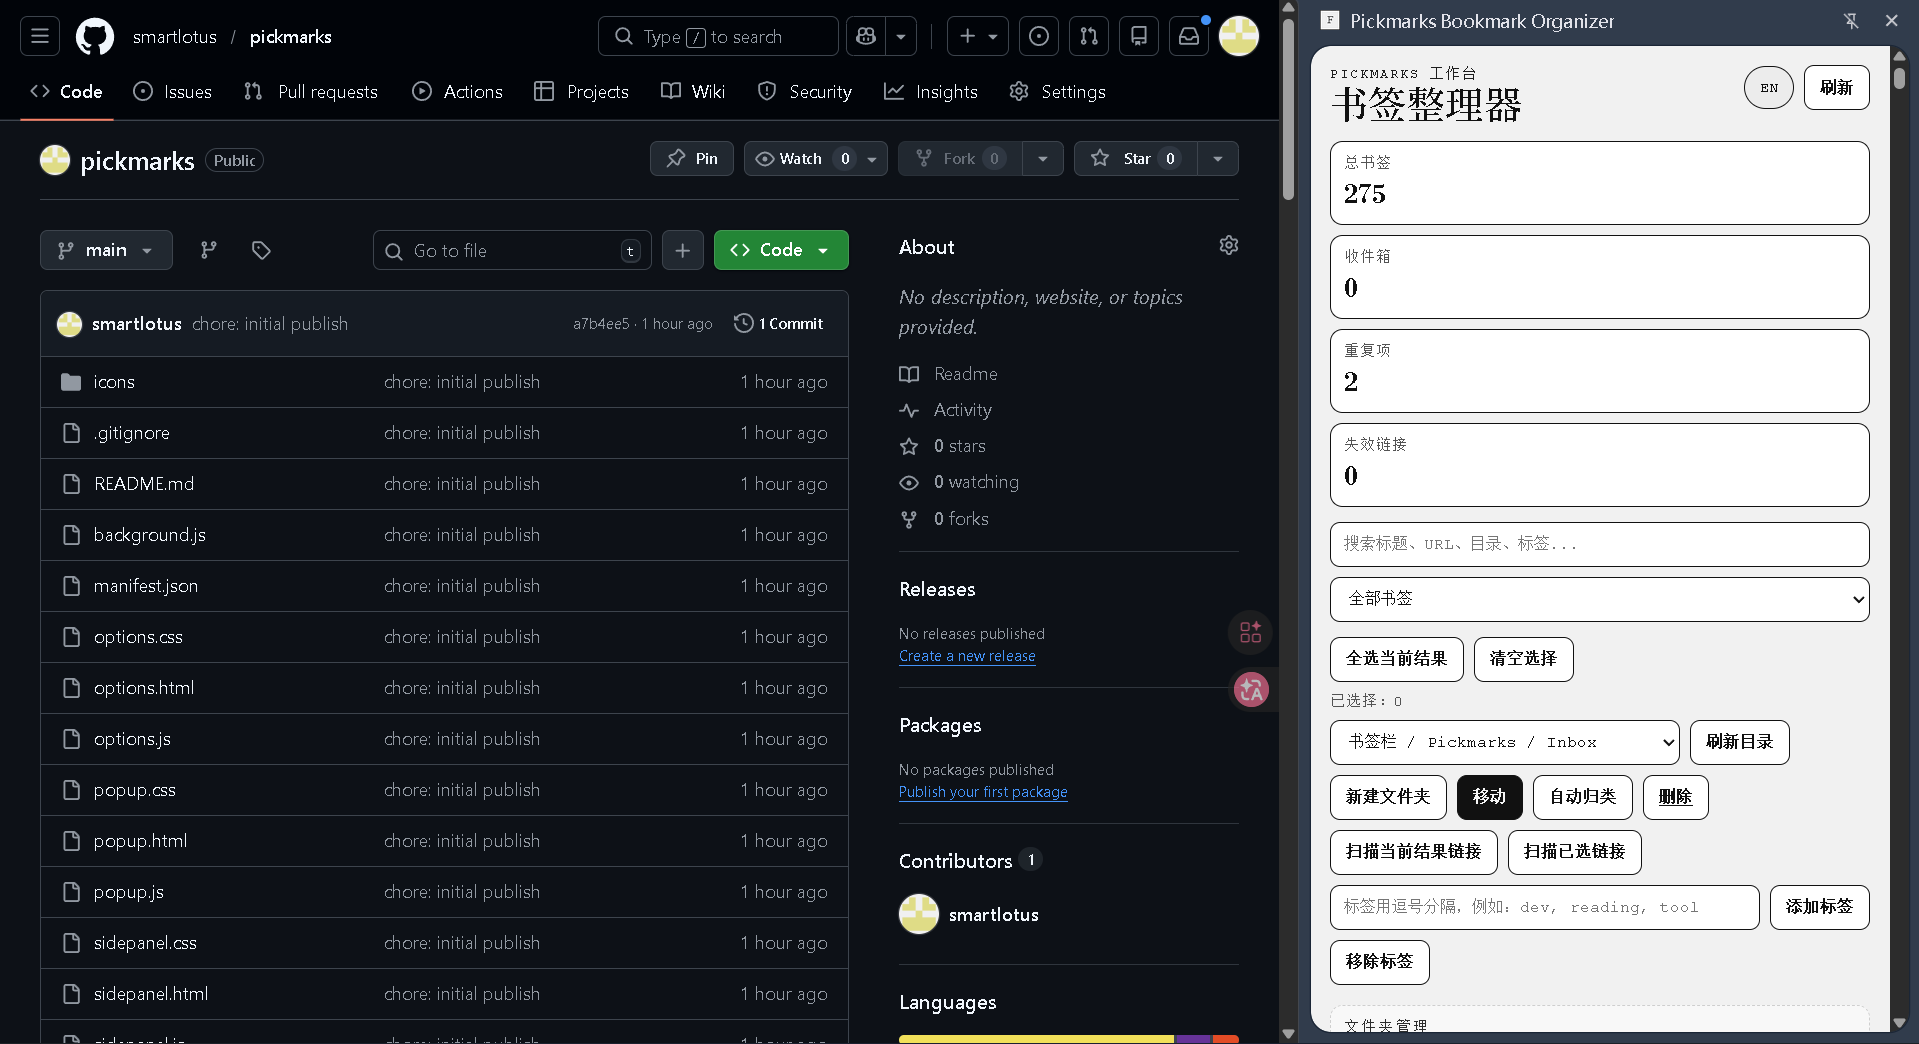1919x1044 pixels.
Task: Click the view branches icon
Action: coord(208,250)
